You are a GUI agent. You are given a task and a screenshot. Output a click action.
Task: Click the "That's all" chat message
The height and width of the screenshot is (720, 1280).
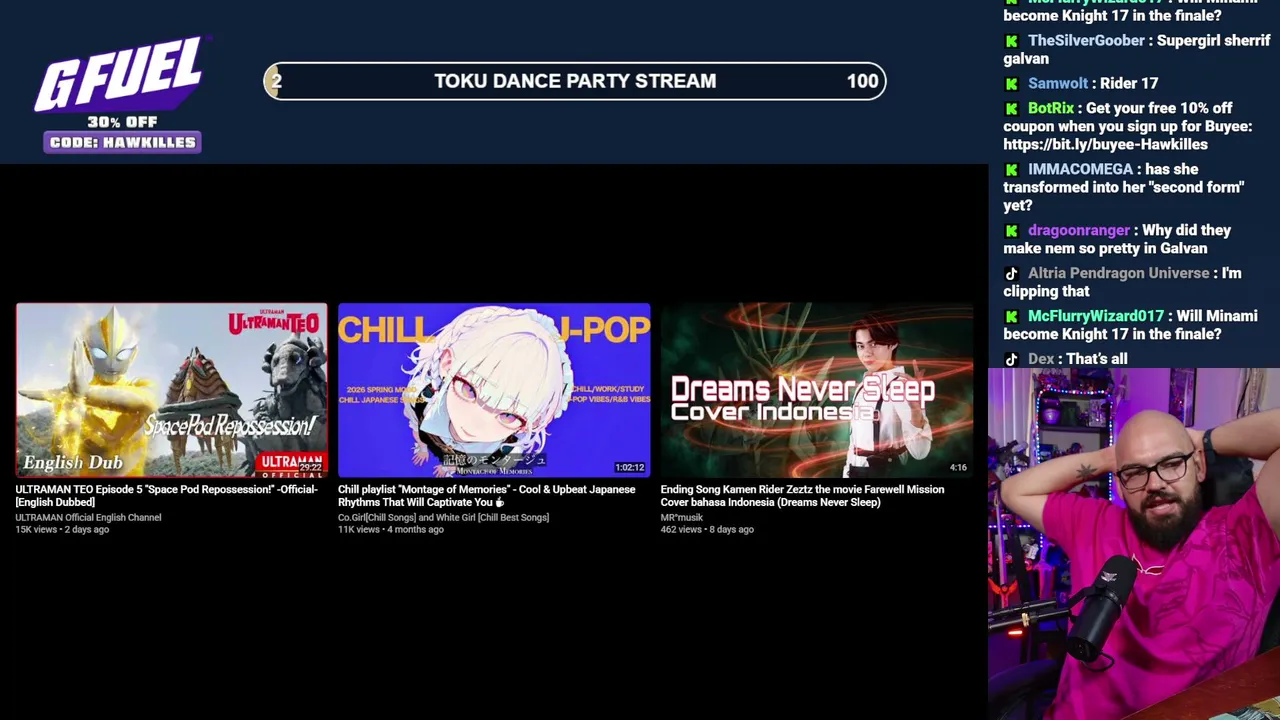tap(1097, 360)
